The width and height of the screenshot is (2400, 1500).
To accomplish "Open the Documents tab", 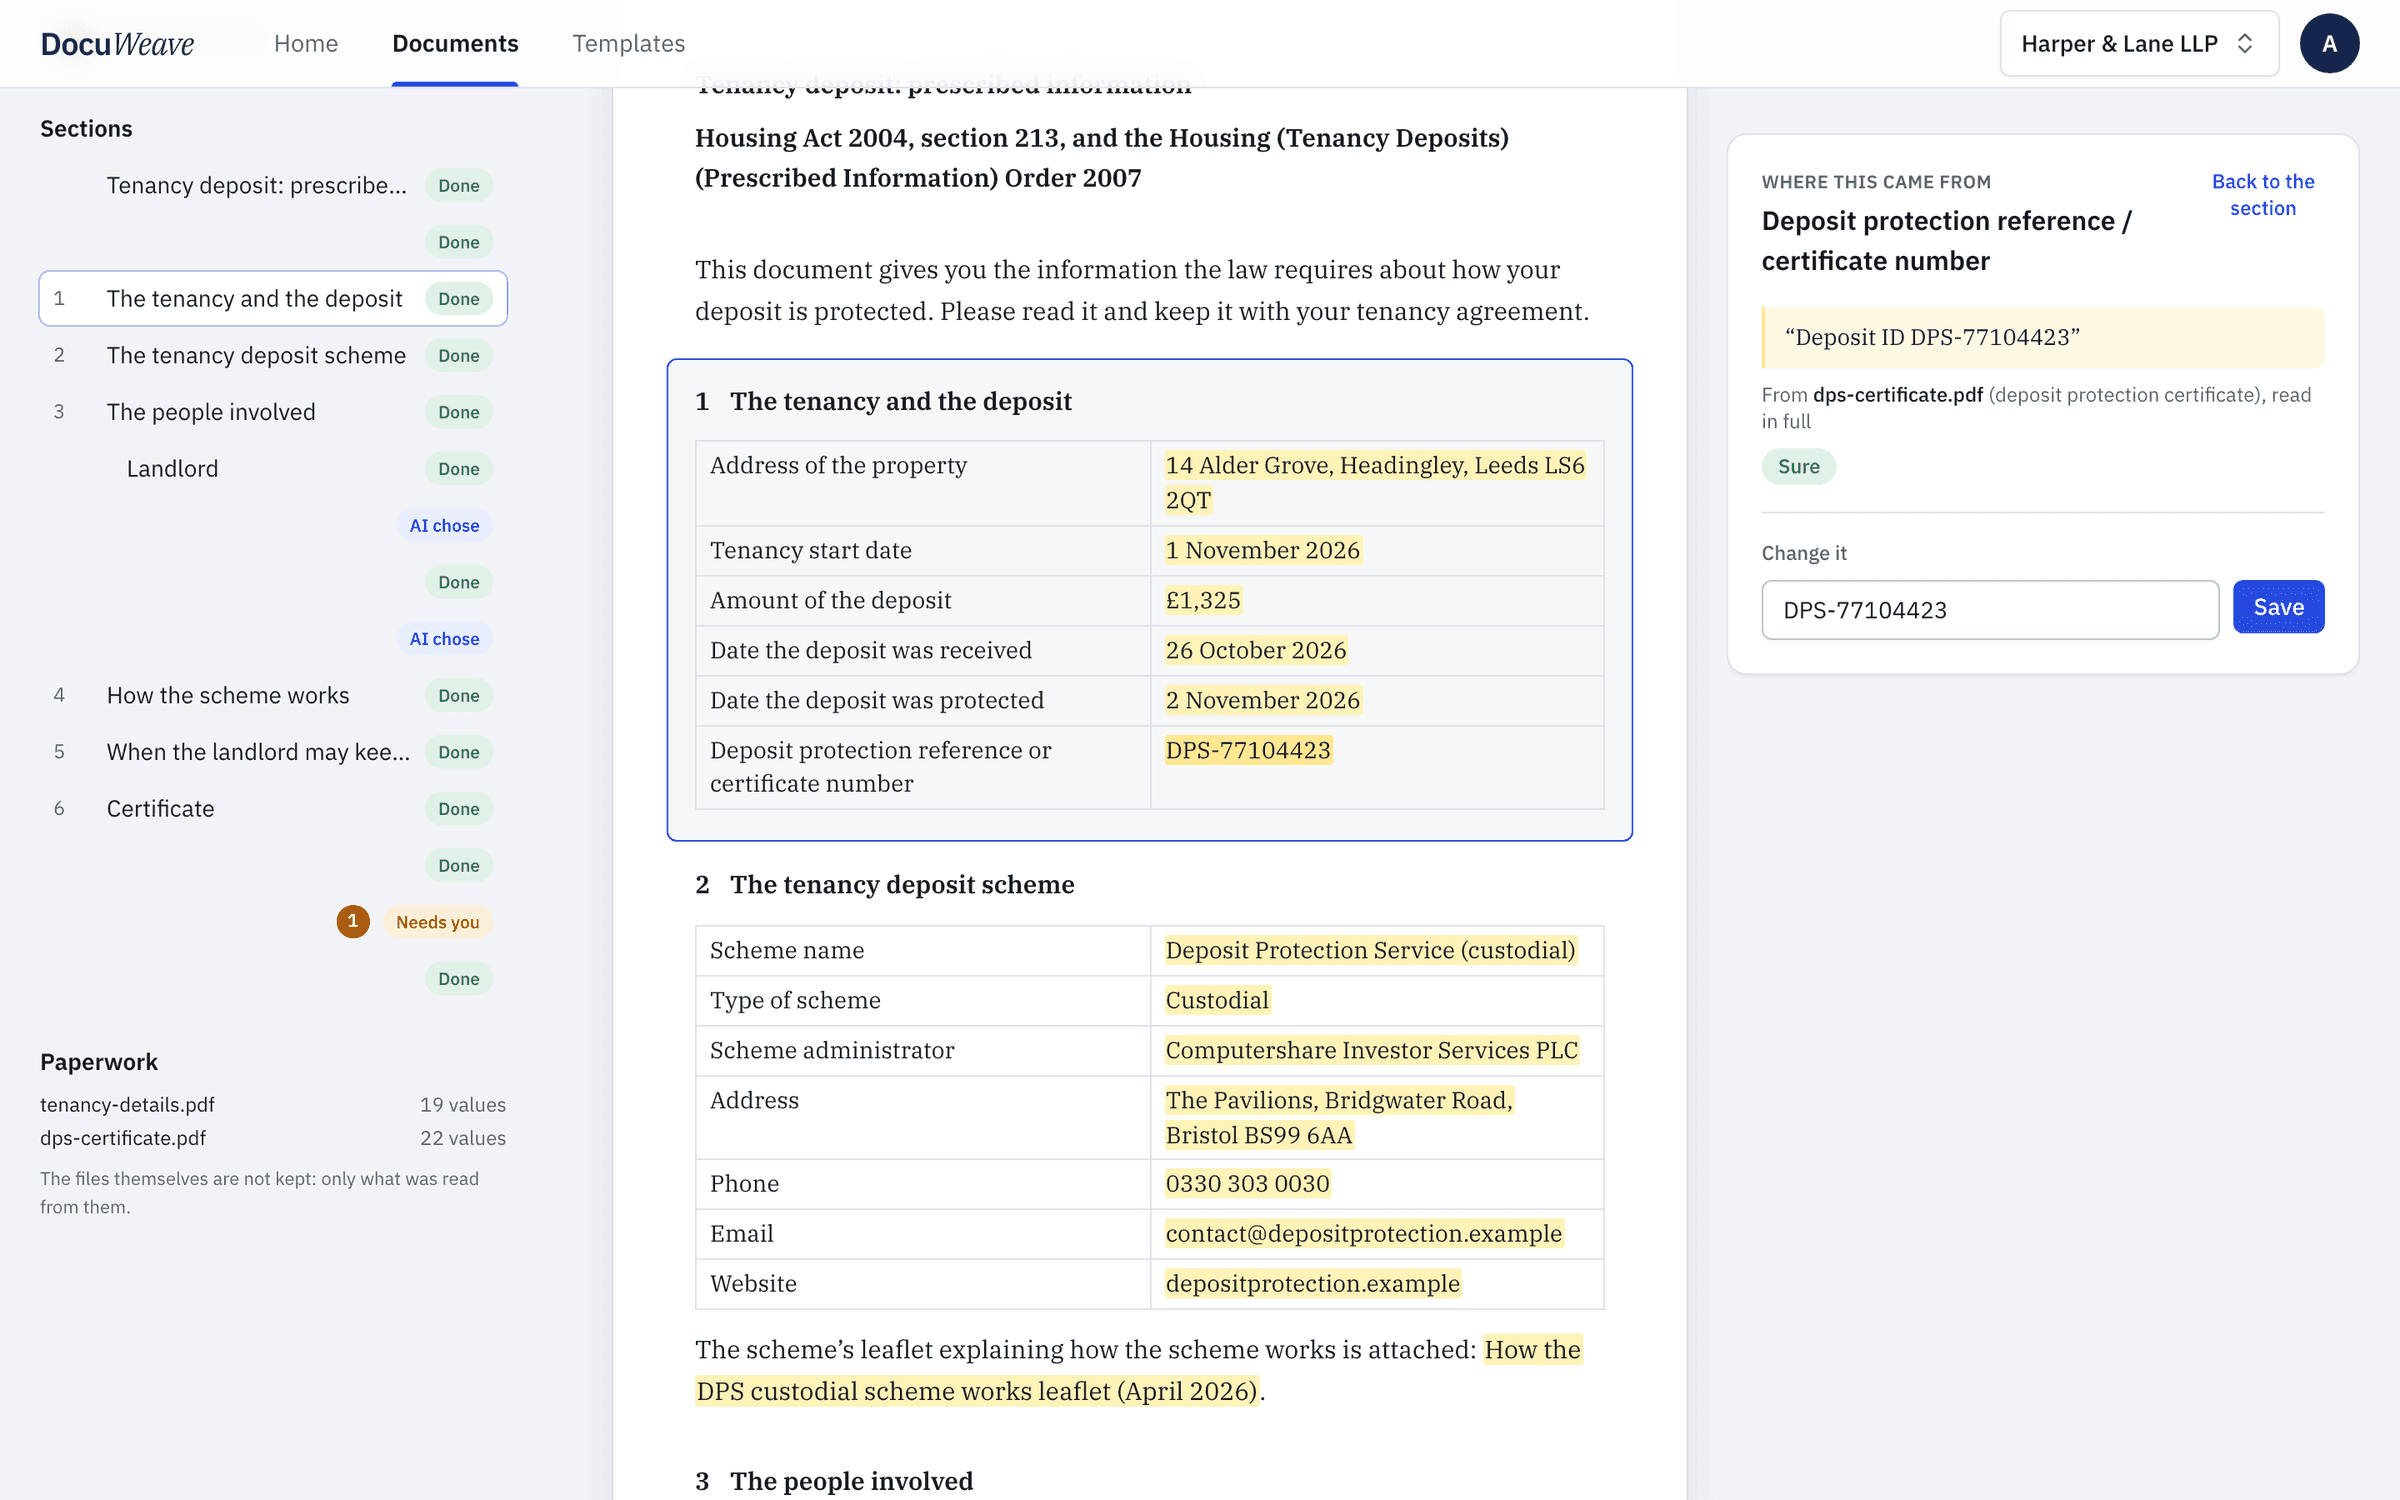I will click(x=455, y=43).
